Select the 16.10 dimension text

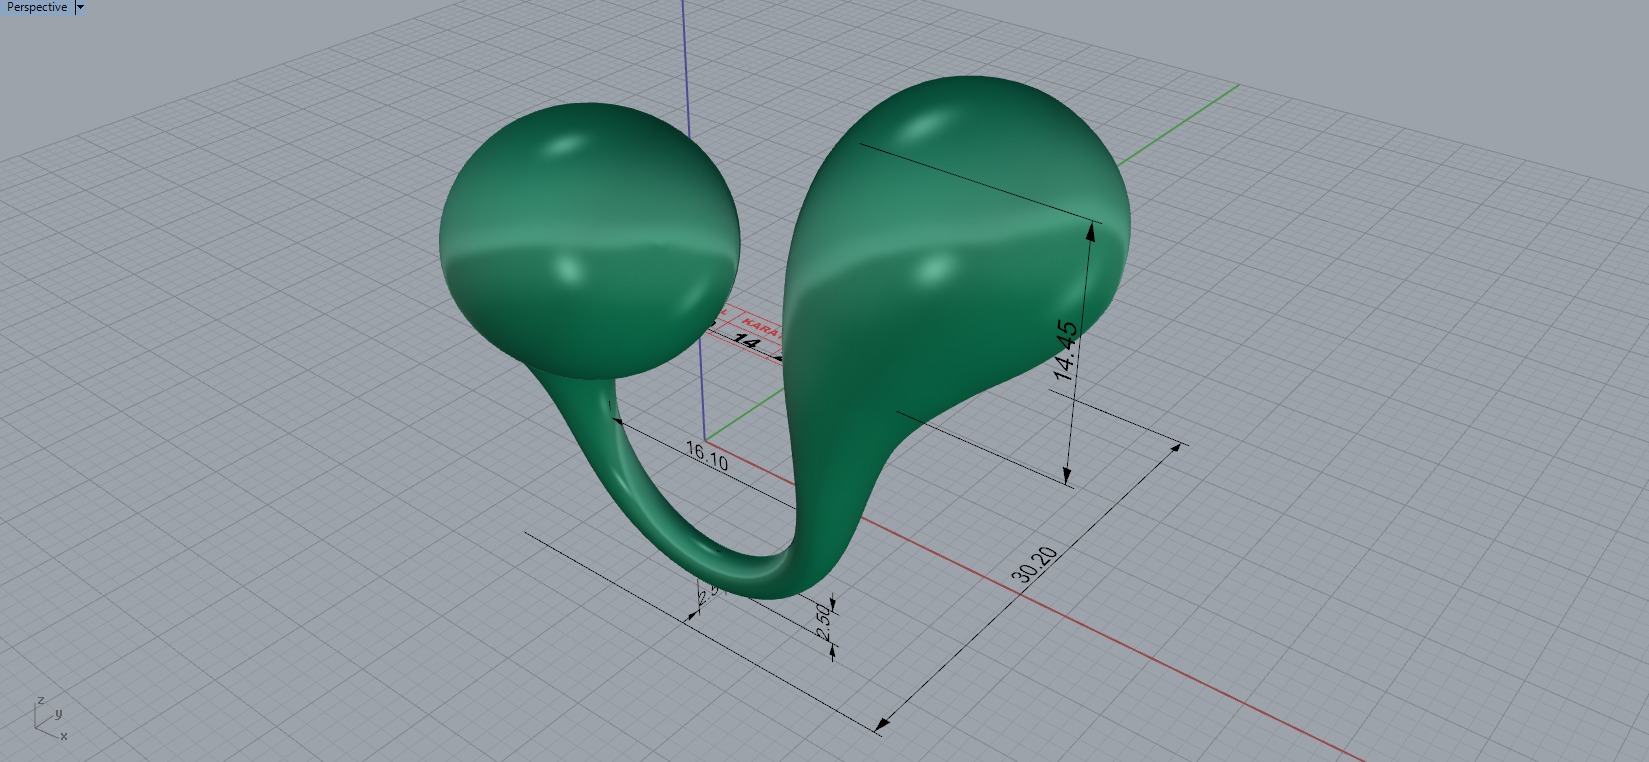pos(707,456)
